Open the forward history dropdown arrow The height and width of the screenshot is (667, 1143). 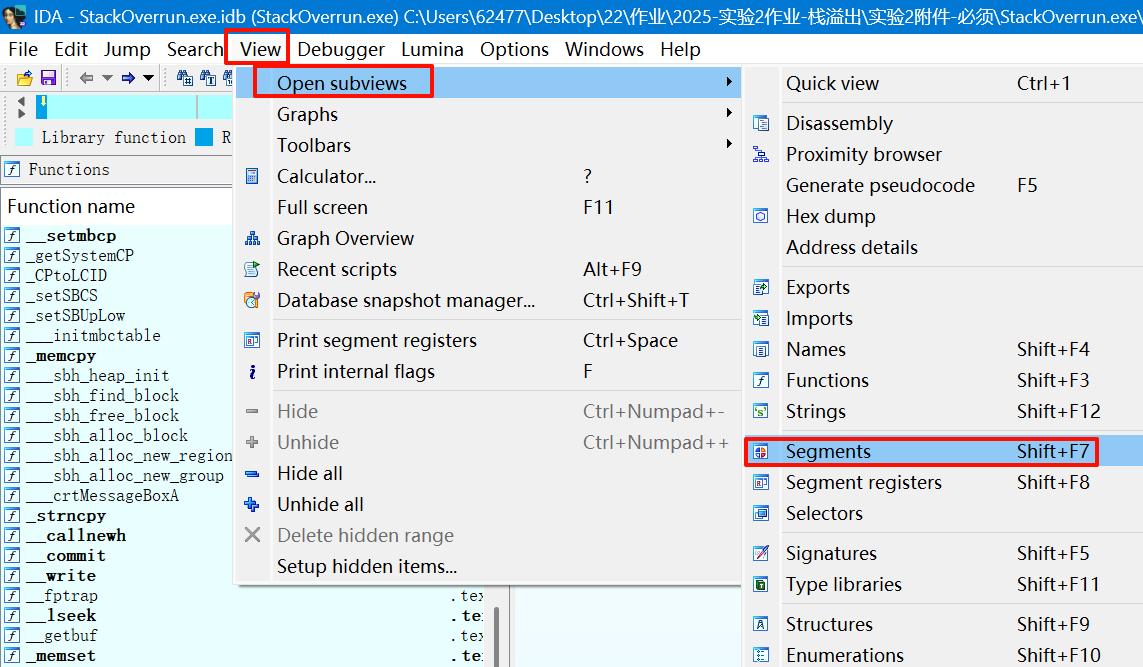click(149, 78)
